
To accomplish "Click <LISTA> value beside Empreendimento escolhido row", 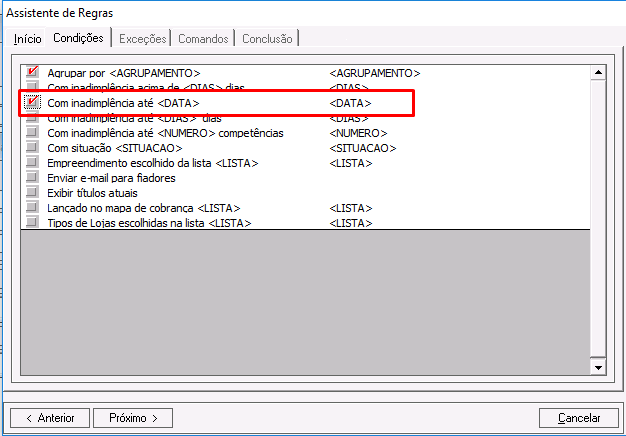I will click(x=351, y=163).
